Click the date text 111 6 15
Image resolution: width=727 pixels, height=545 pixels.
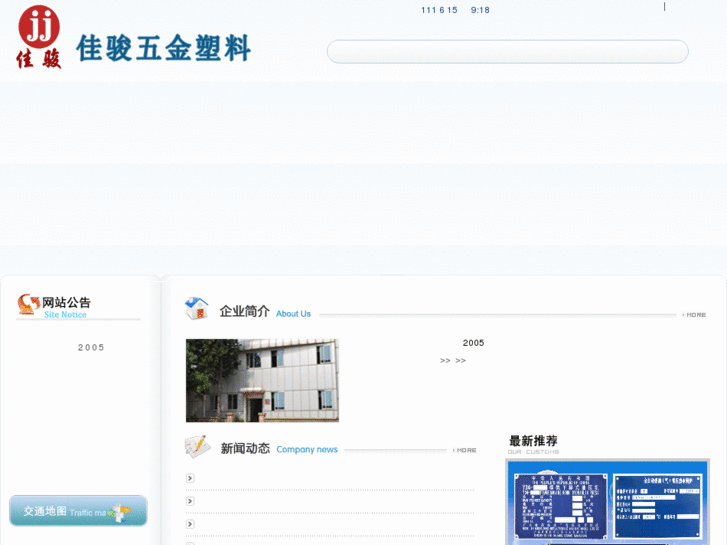[x=439, y=10]
